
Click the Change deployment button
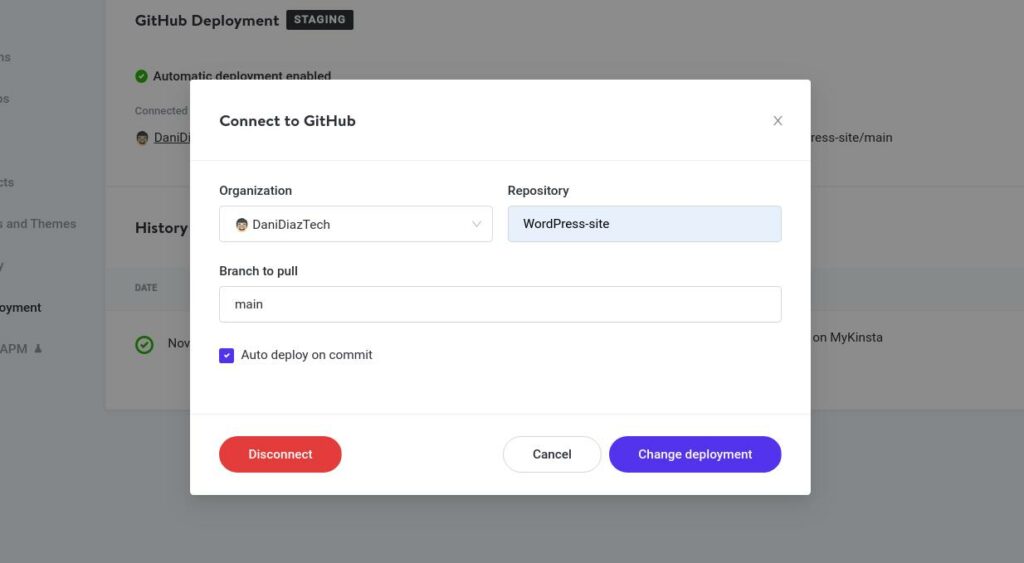tap(695, 454)
